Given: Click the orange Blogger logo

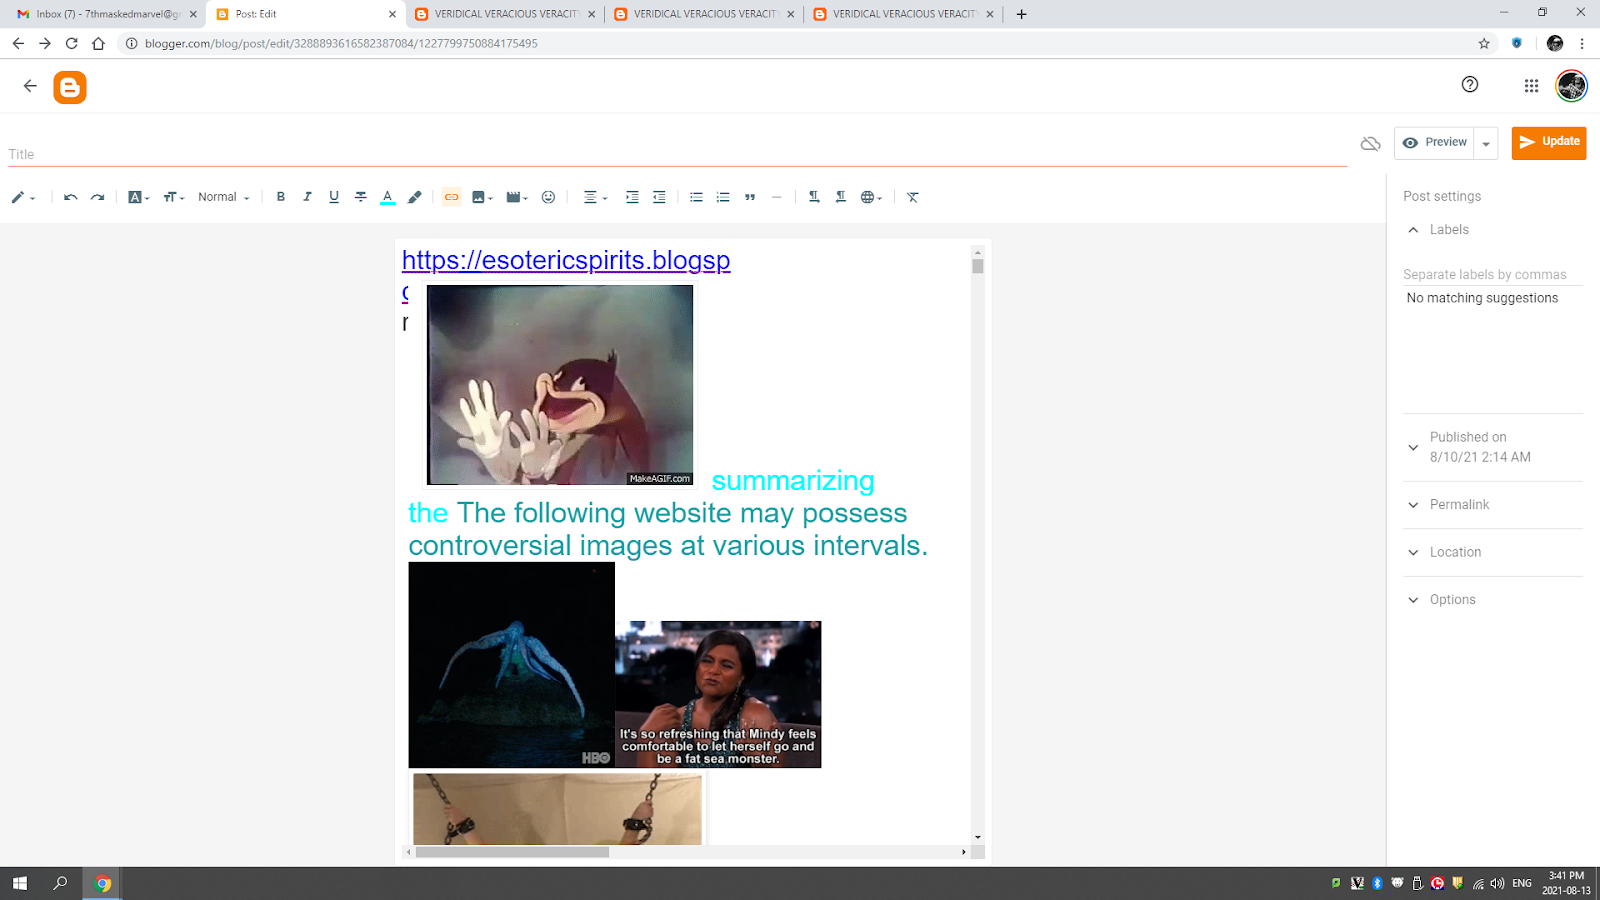Looking at the screenshot, I should [70, 87].
